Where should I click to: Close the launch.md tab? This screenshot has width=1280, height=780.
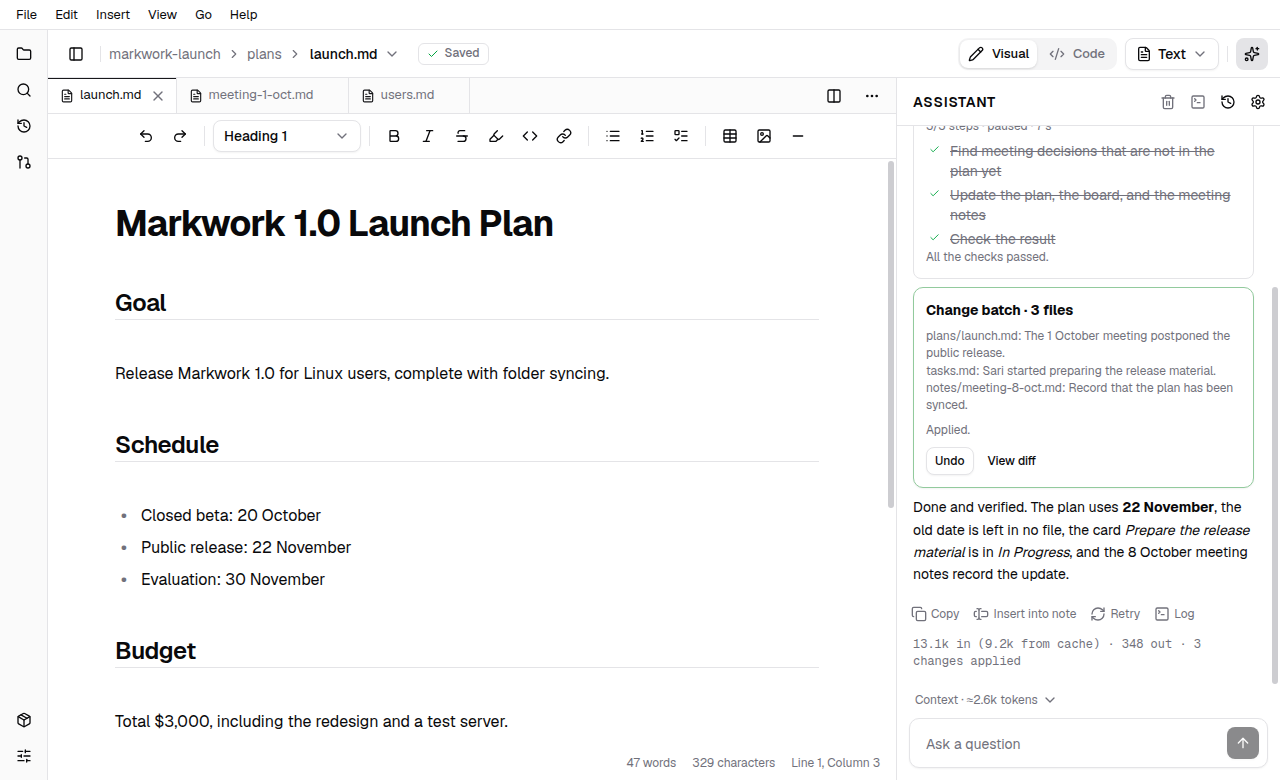click(x=158, y=96)
